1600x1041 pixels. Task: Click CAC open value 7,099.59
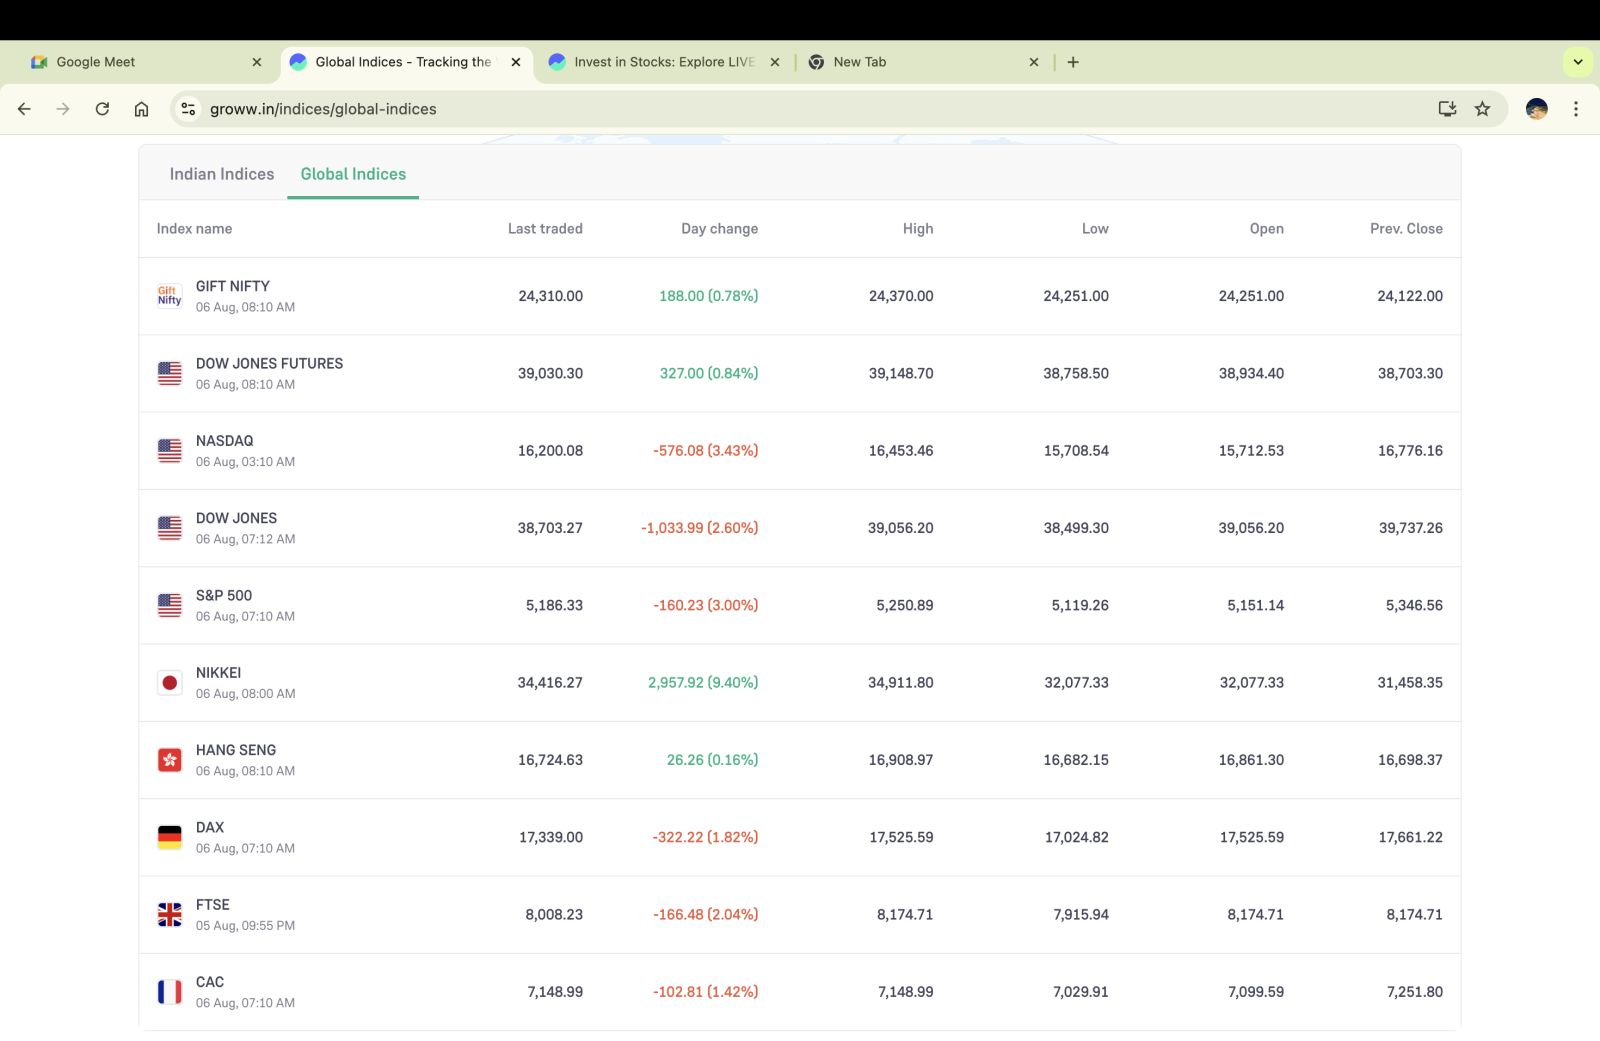(1256, 992)
